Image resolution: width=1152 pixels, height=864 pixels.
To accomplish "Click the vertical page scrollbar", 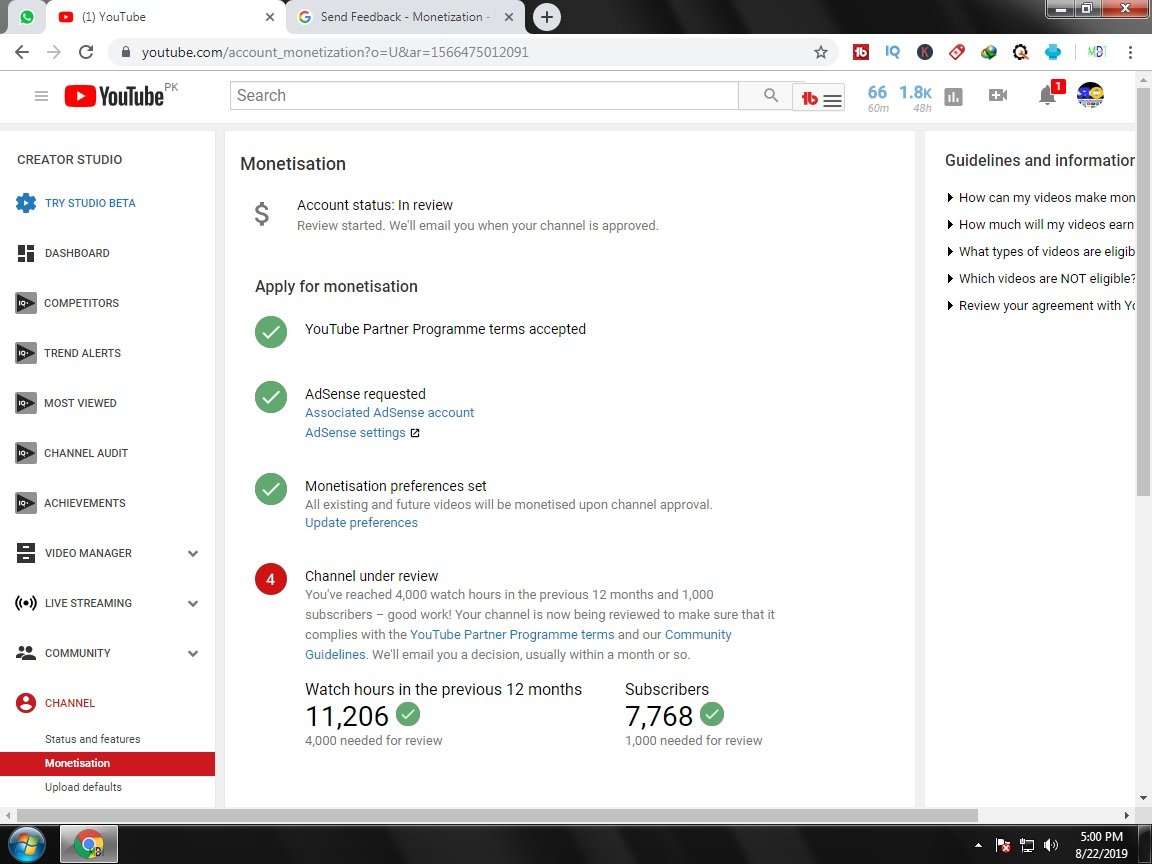I will [x=1143, y=294].
